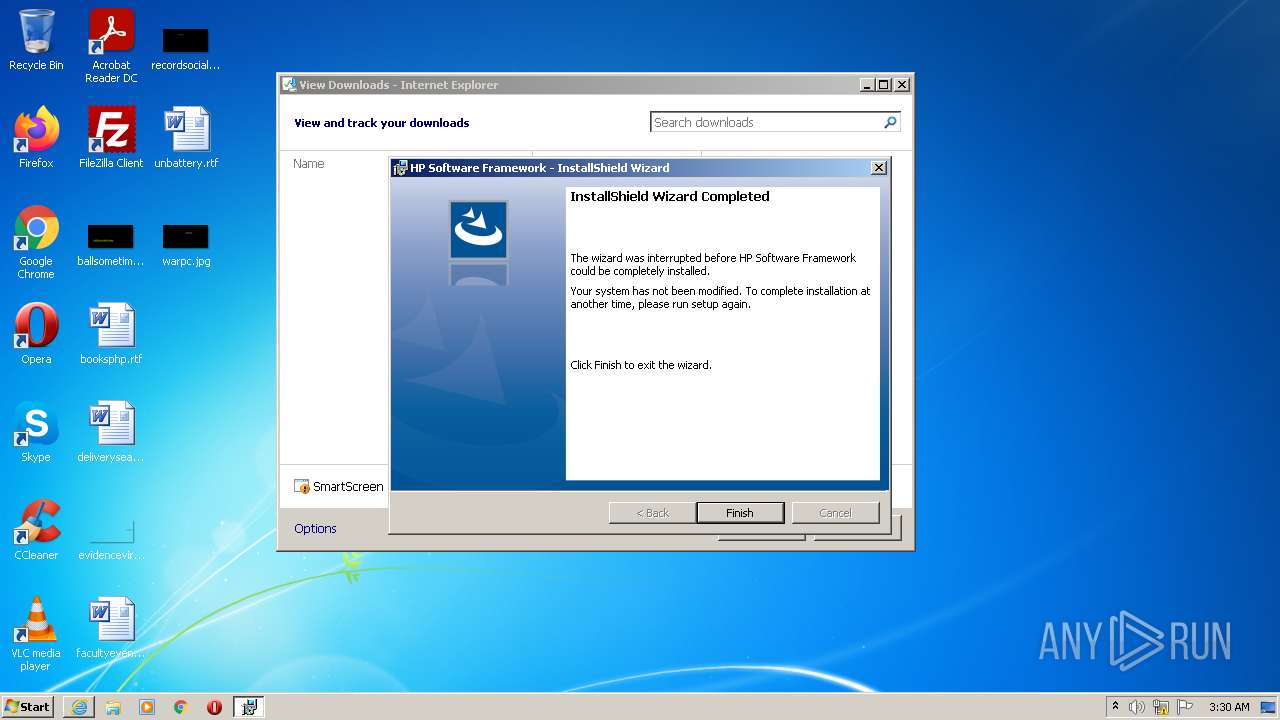Click the network tray icon
1280x720 pixels.
coord(1161,707)
